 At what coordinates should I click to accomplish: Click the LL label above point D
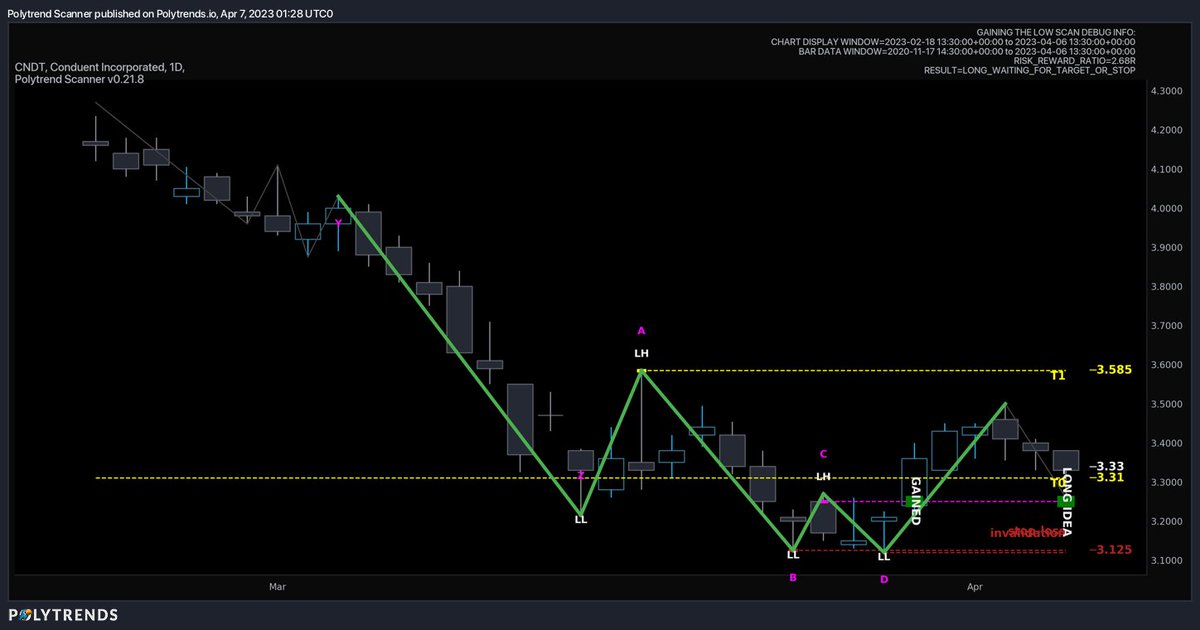883,556
